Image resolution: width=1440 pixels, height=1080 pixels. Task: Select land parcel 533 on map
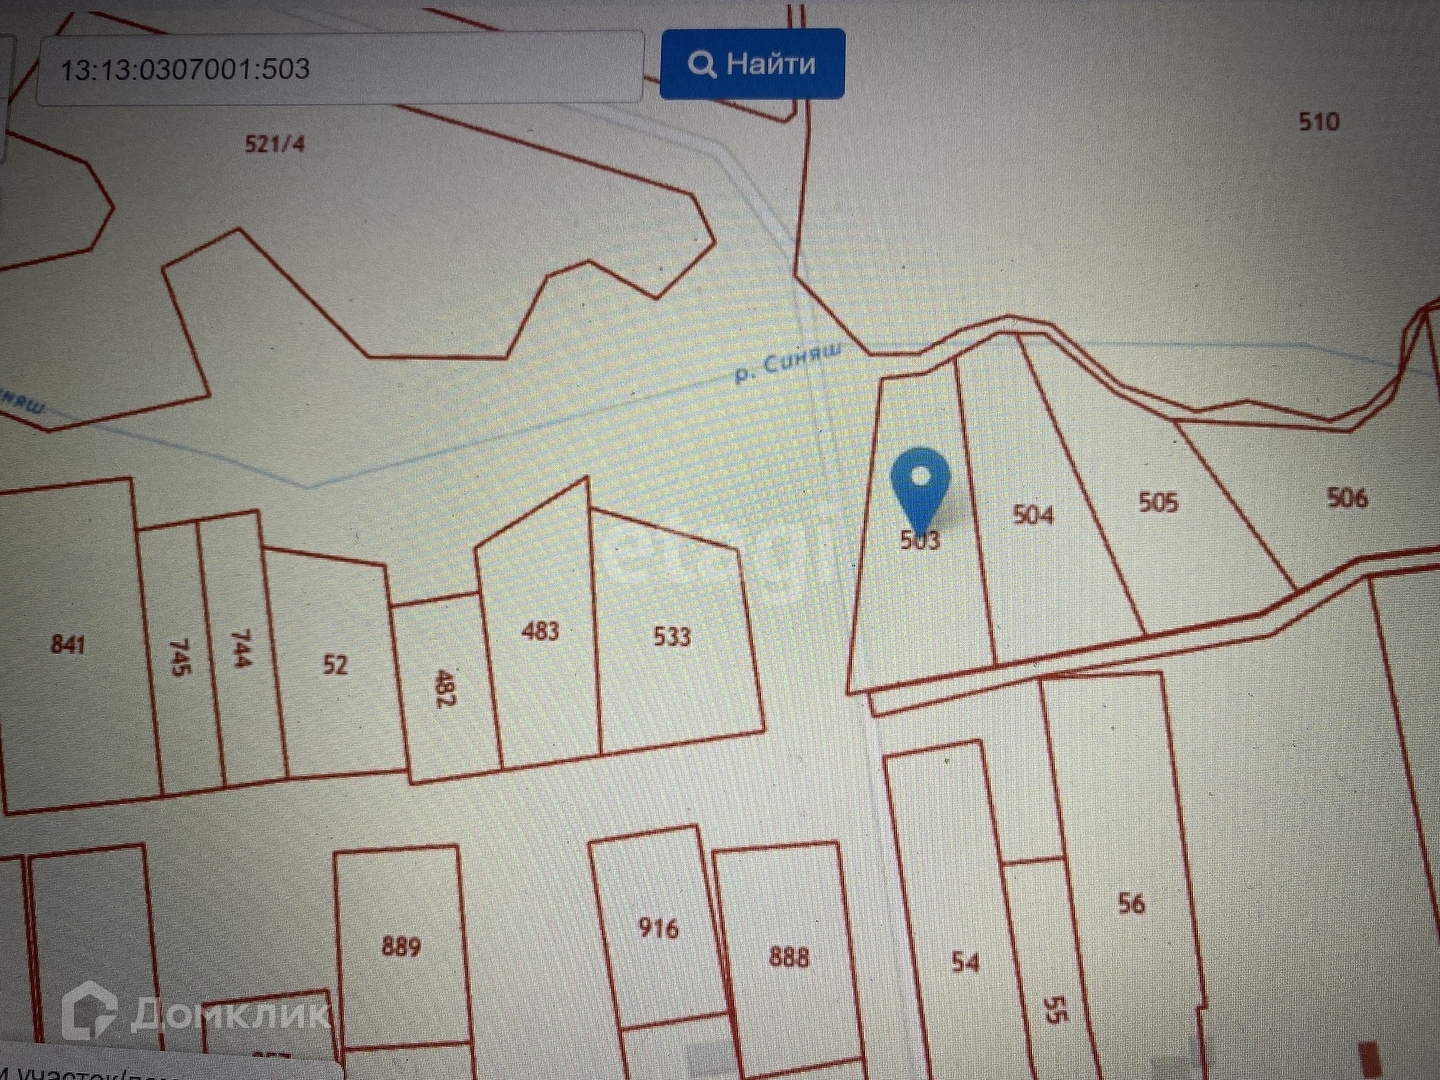672,636
